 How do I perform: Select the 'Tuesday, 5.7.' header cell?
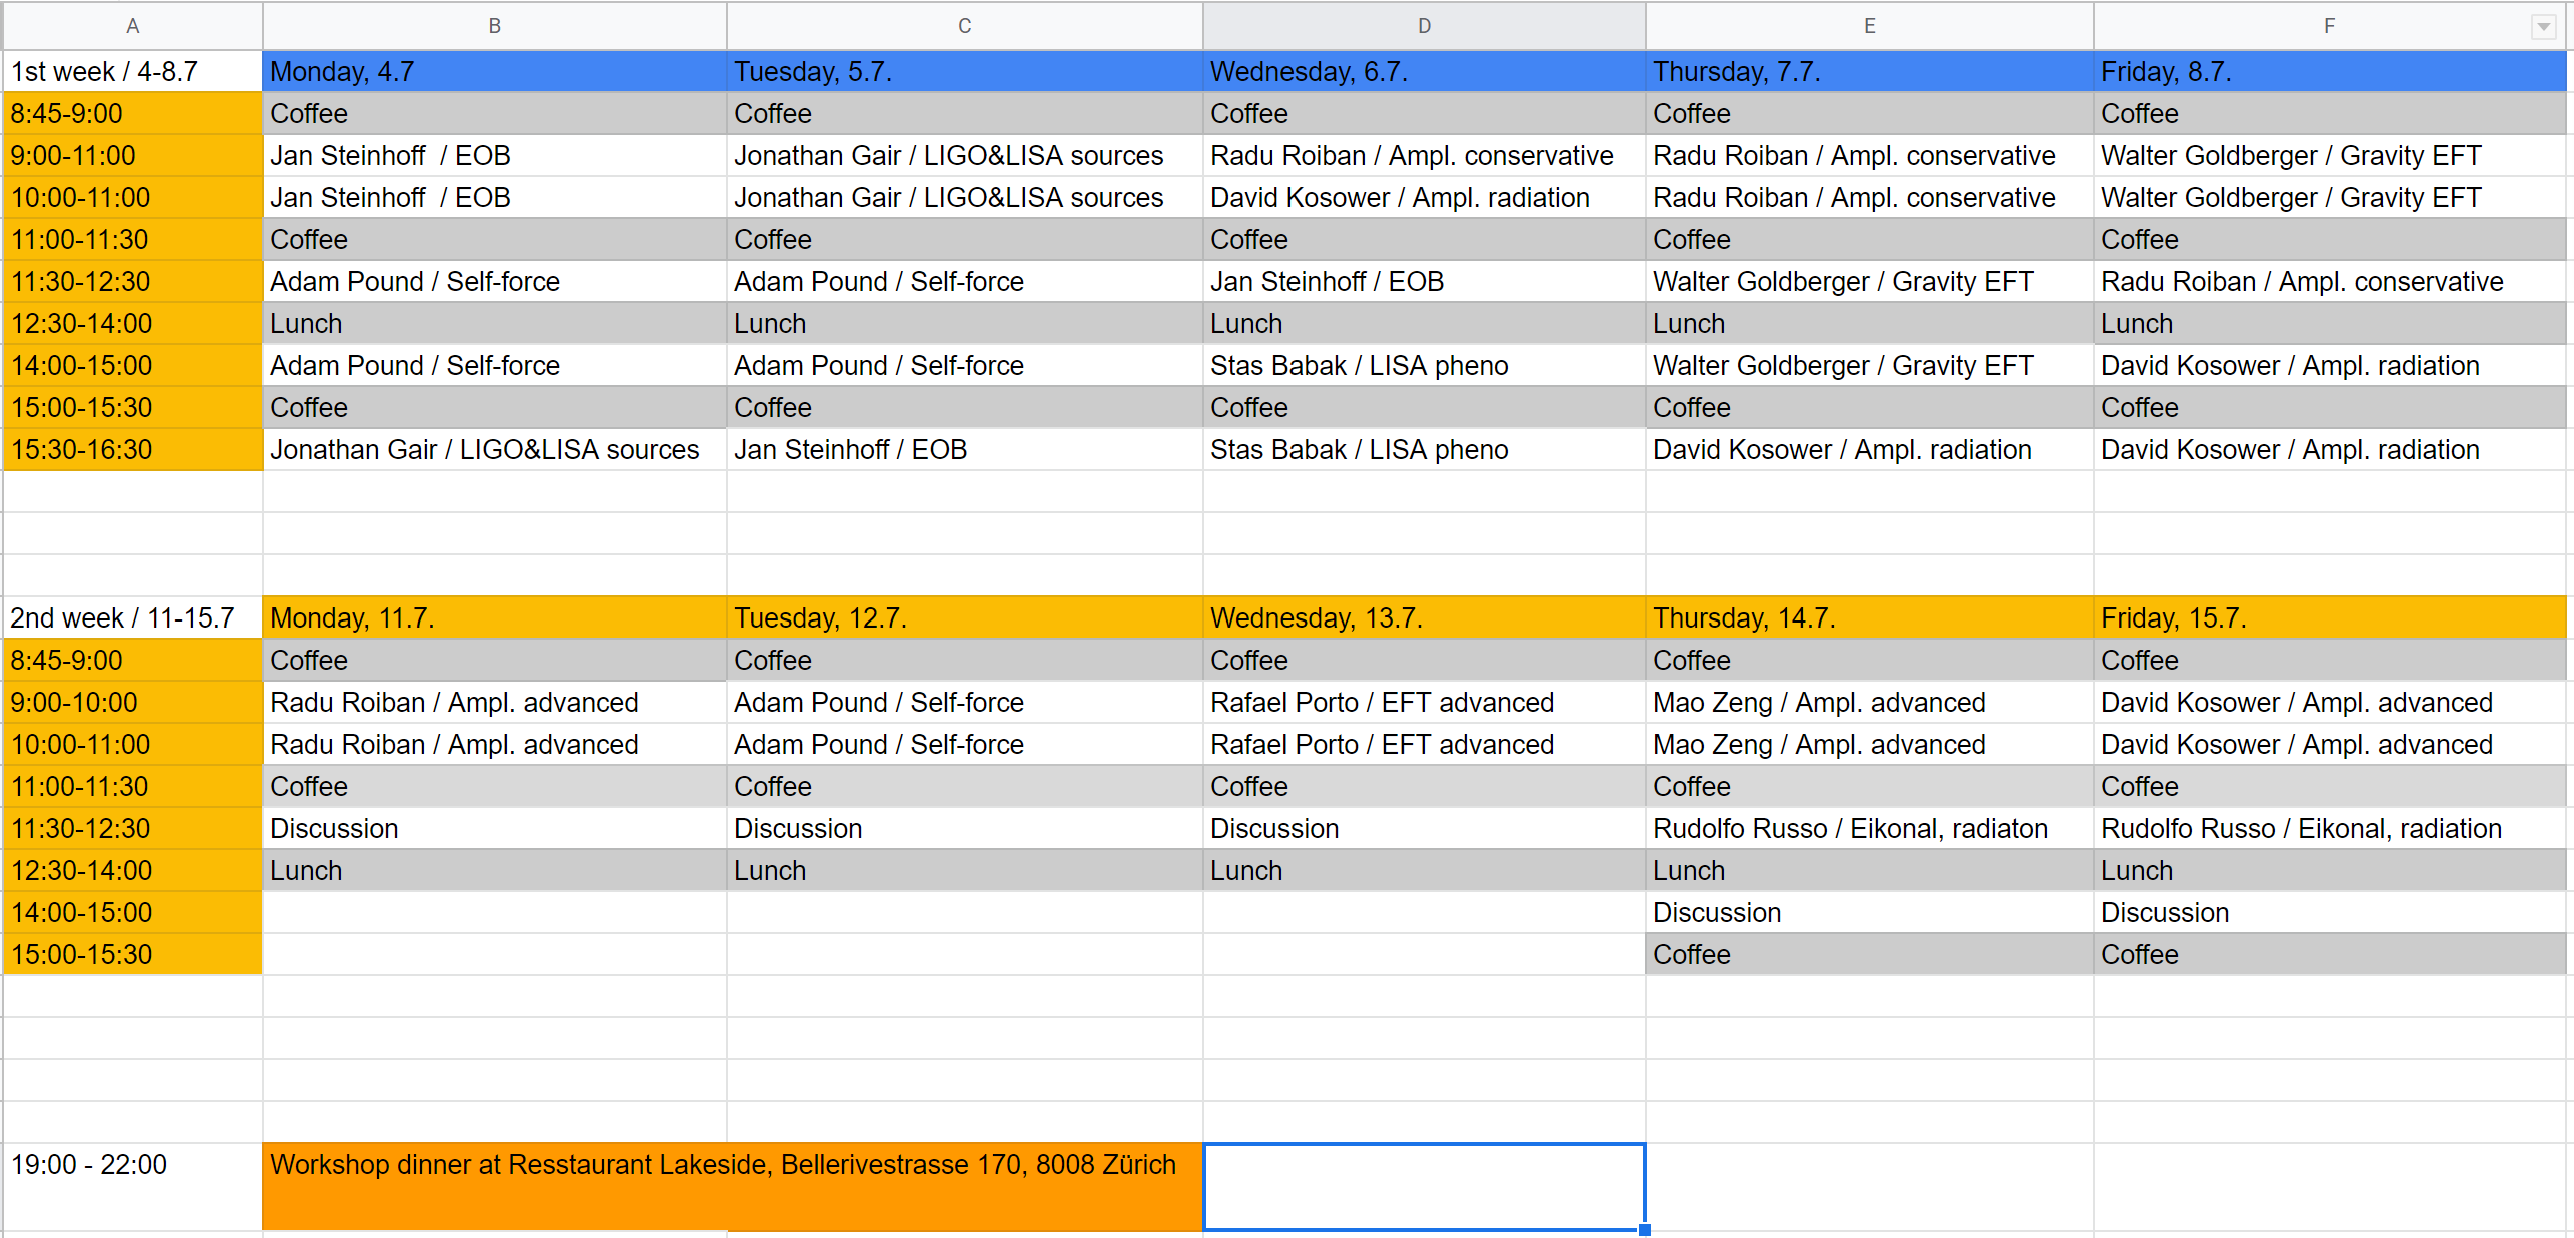click(964, 72)
